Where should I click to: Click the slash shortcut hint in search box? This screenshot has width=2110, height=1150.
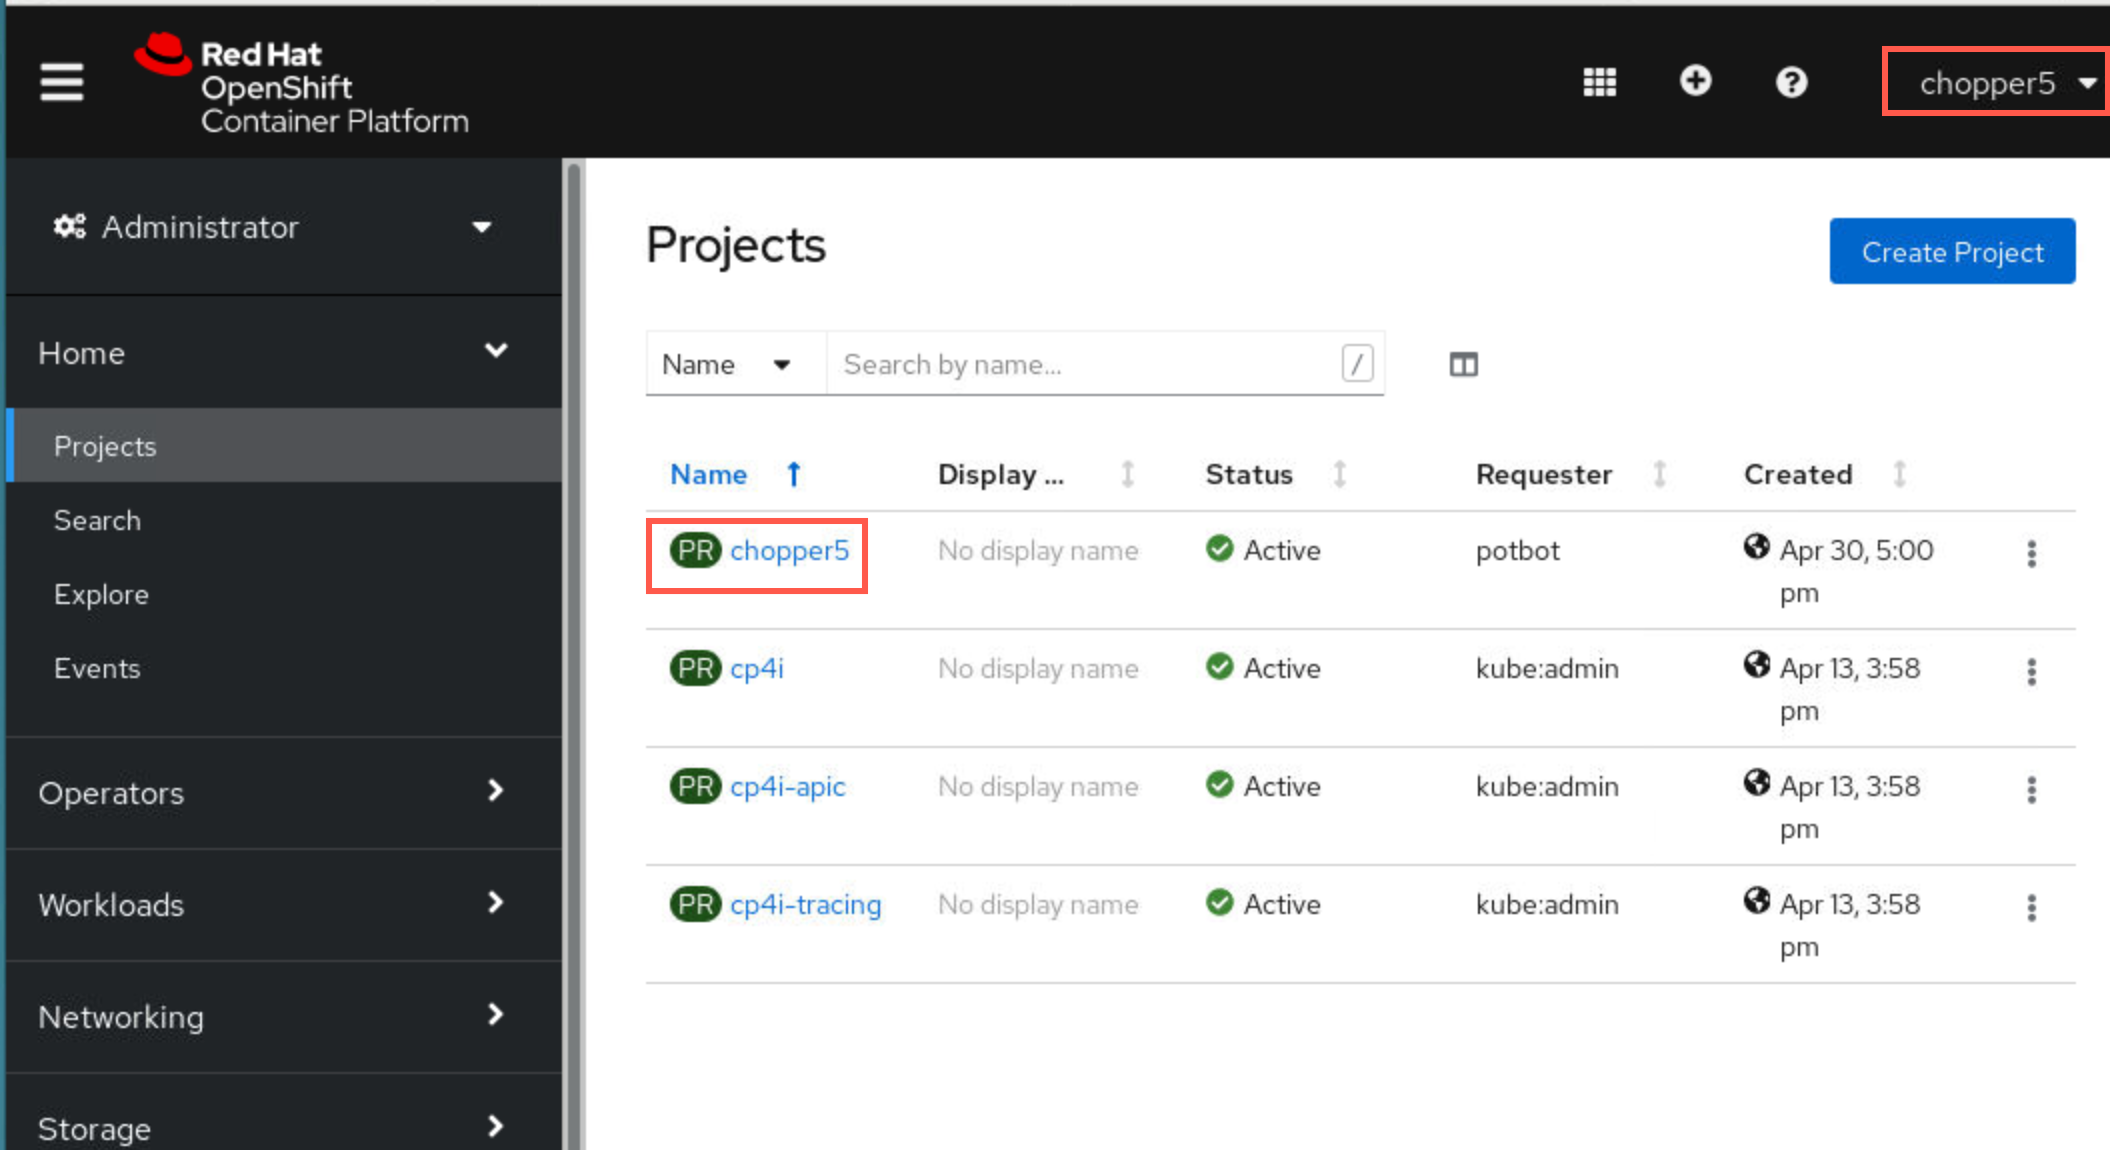coord(1357,364)
